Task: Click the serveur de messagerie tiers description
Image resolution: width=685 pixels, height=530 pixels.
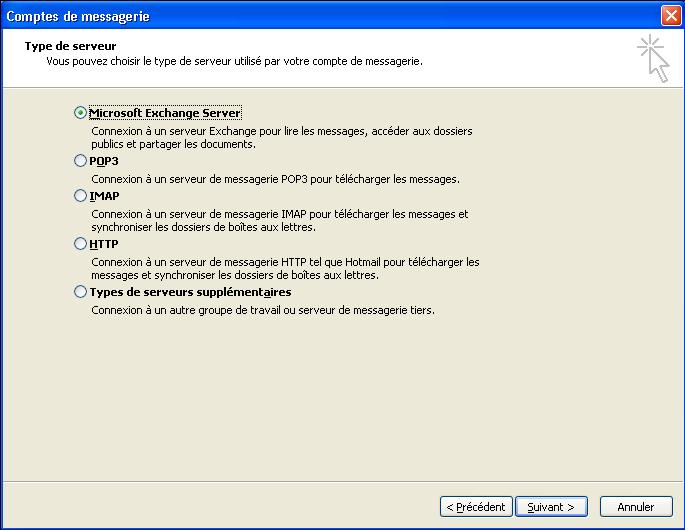Action: (263, 310)
